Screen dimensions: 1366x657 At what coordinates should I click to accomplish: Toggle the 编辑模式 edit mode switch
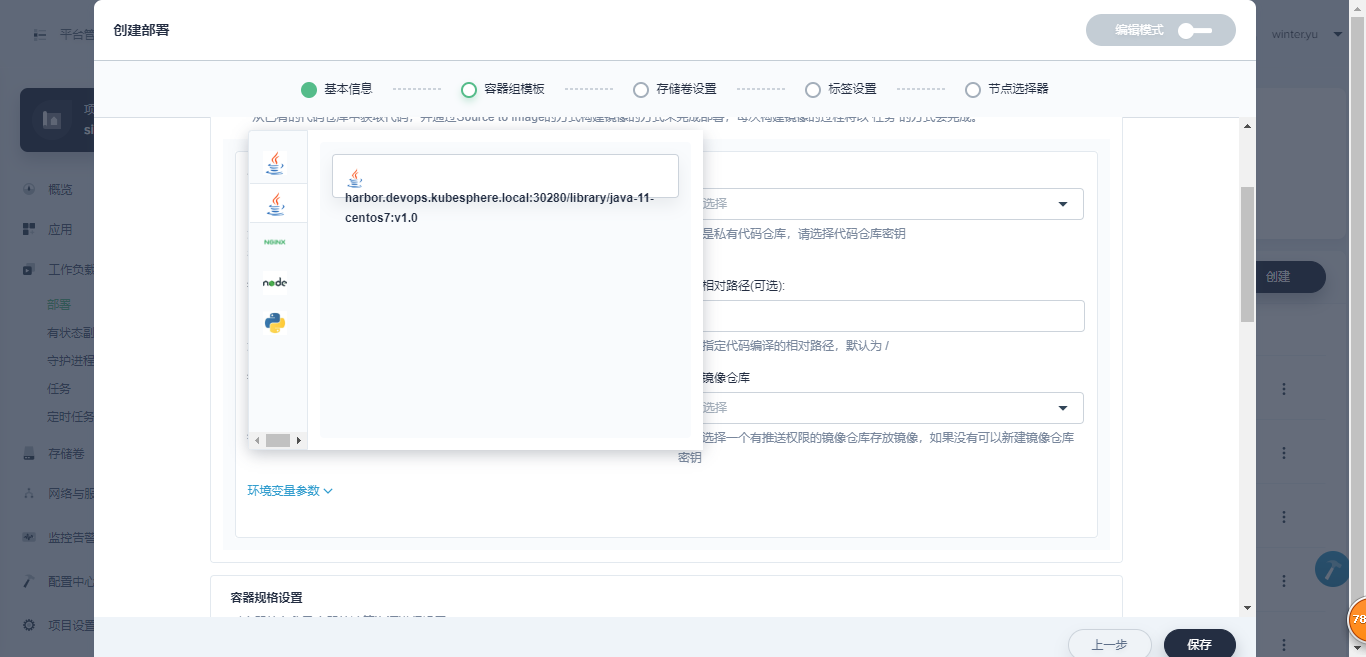[x=1195, y=30]
